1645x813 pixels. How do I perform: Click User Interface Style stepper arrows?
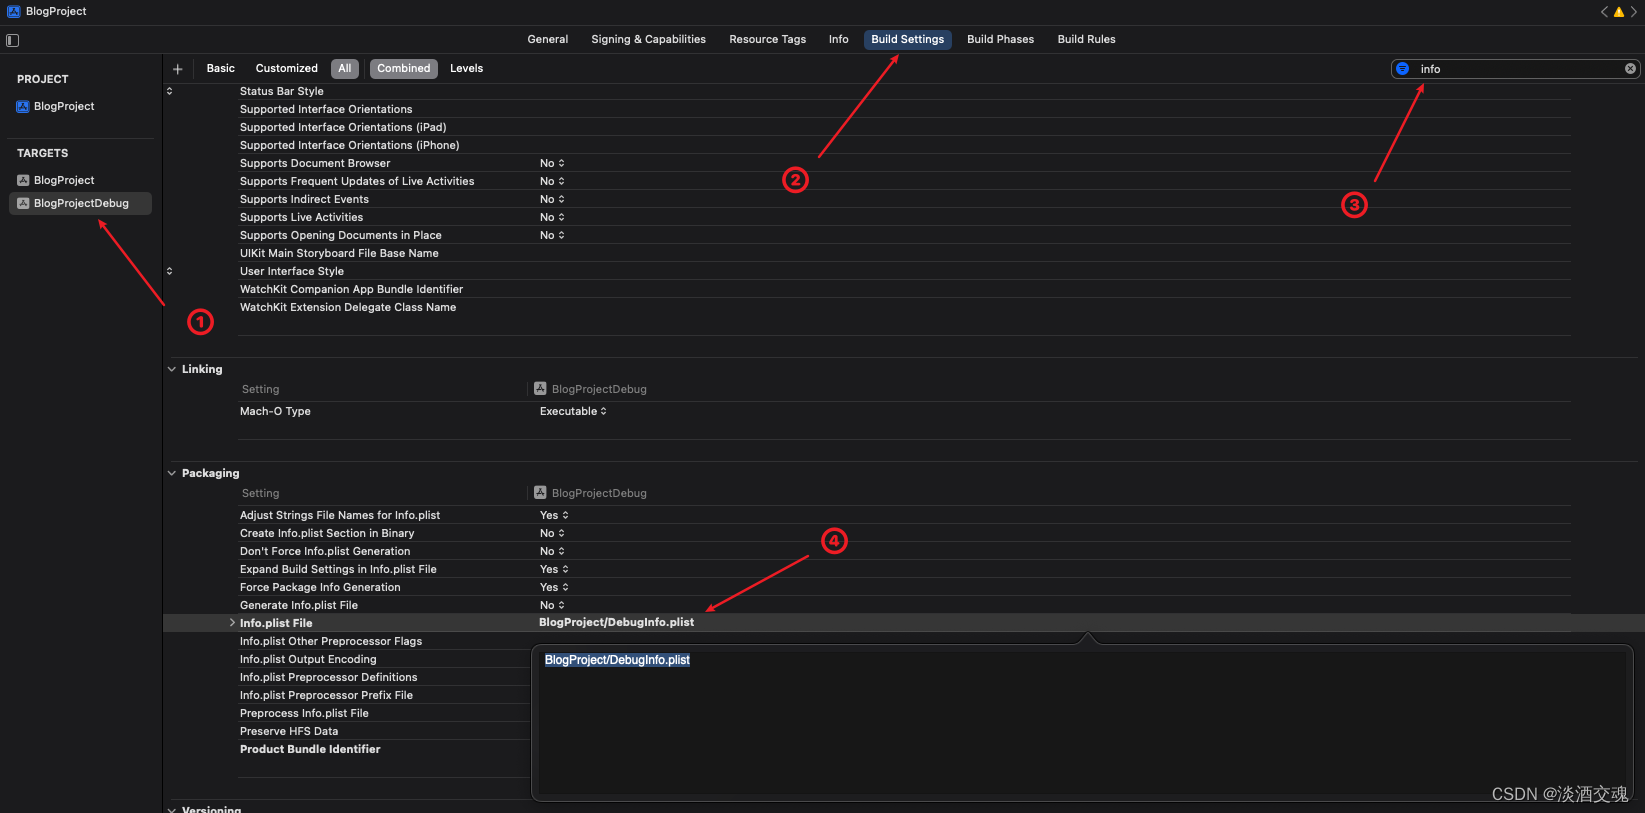(169, 271)
